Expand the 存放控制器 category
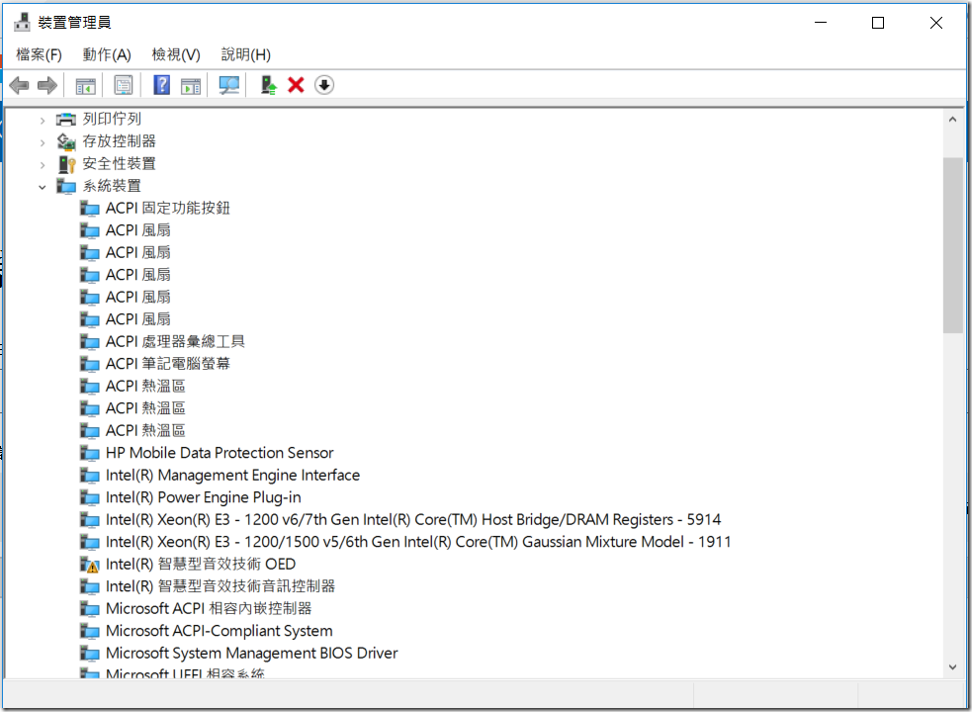 coord(42,143)
